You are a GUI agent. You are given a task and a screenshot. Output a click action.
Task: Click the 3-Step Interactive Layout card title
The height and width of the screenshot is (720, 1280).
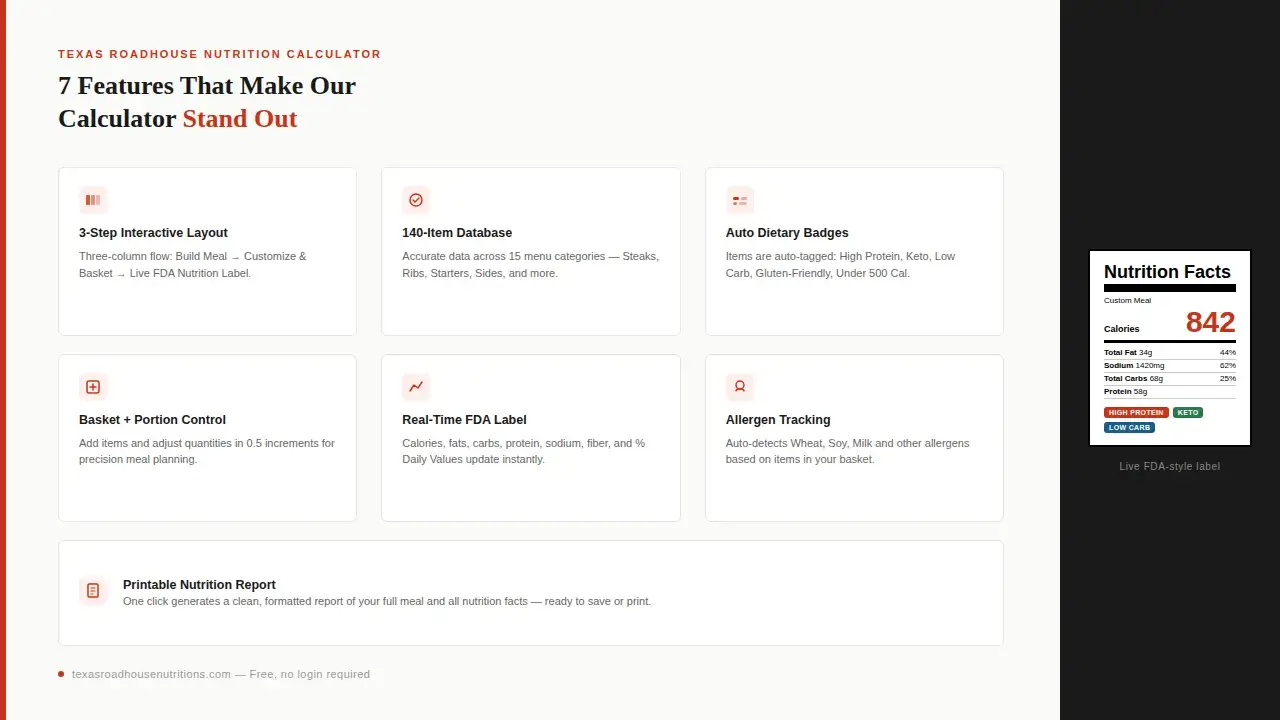click(153, 233)
